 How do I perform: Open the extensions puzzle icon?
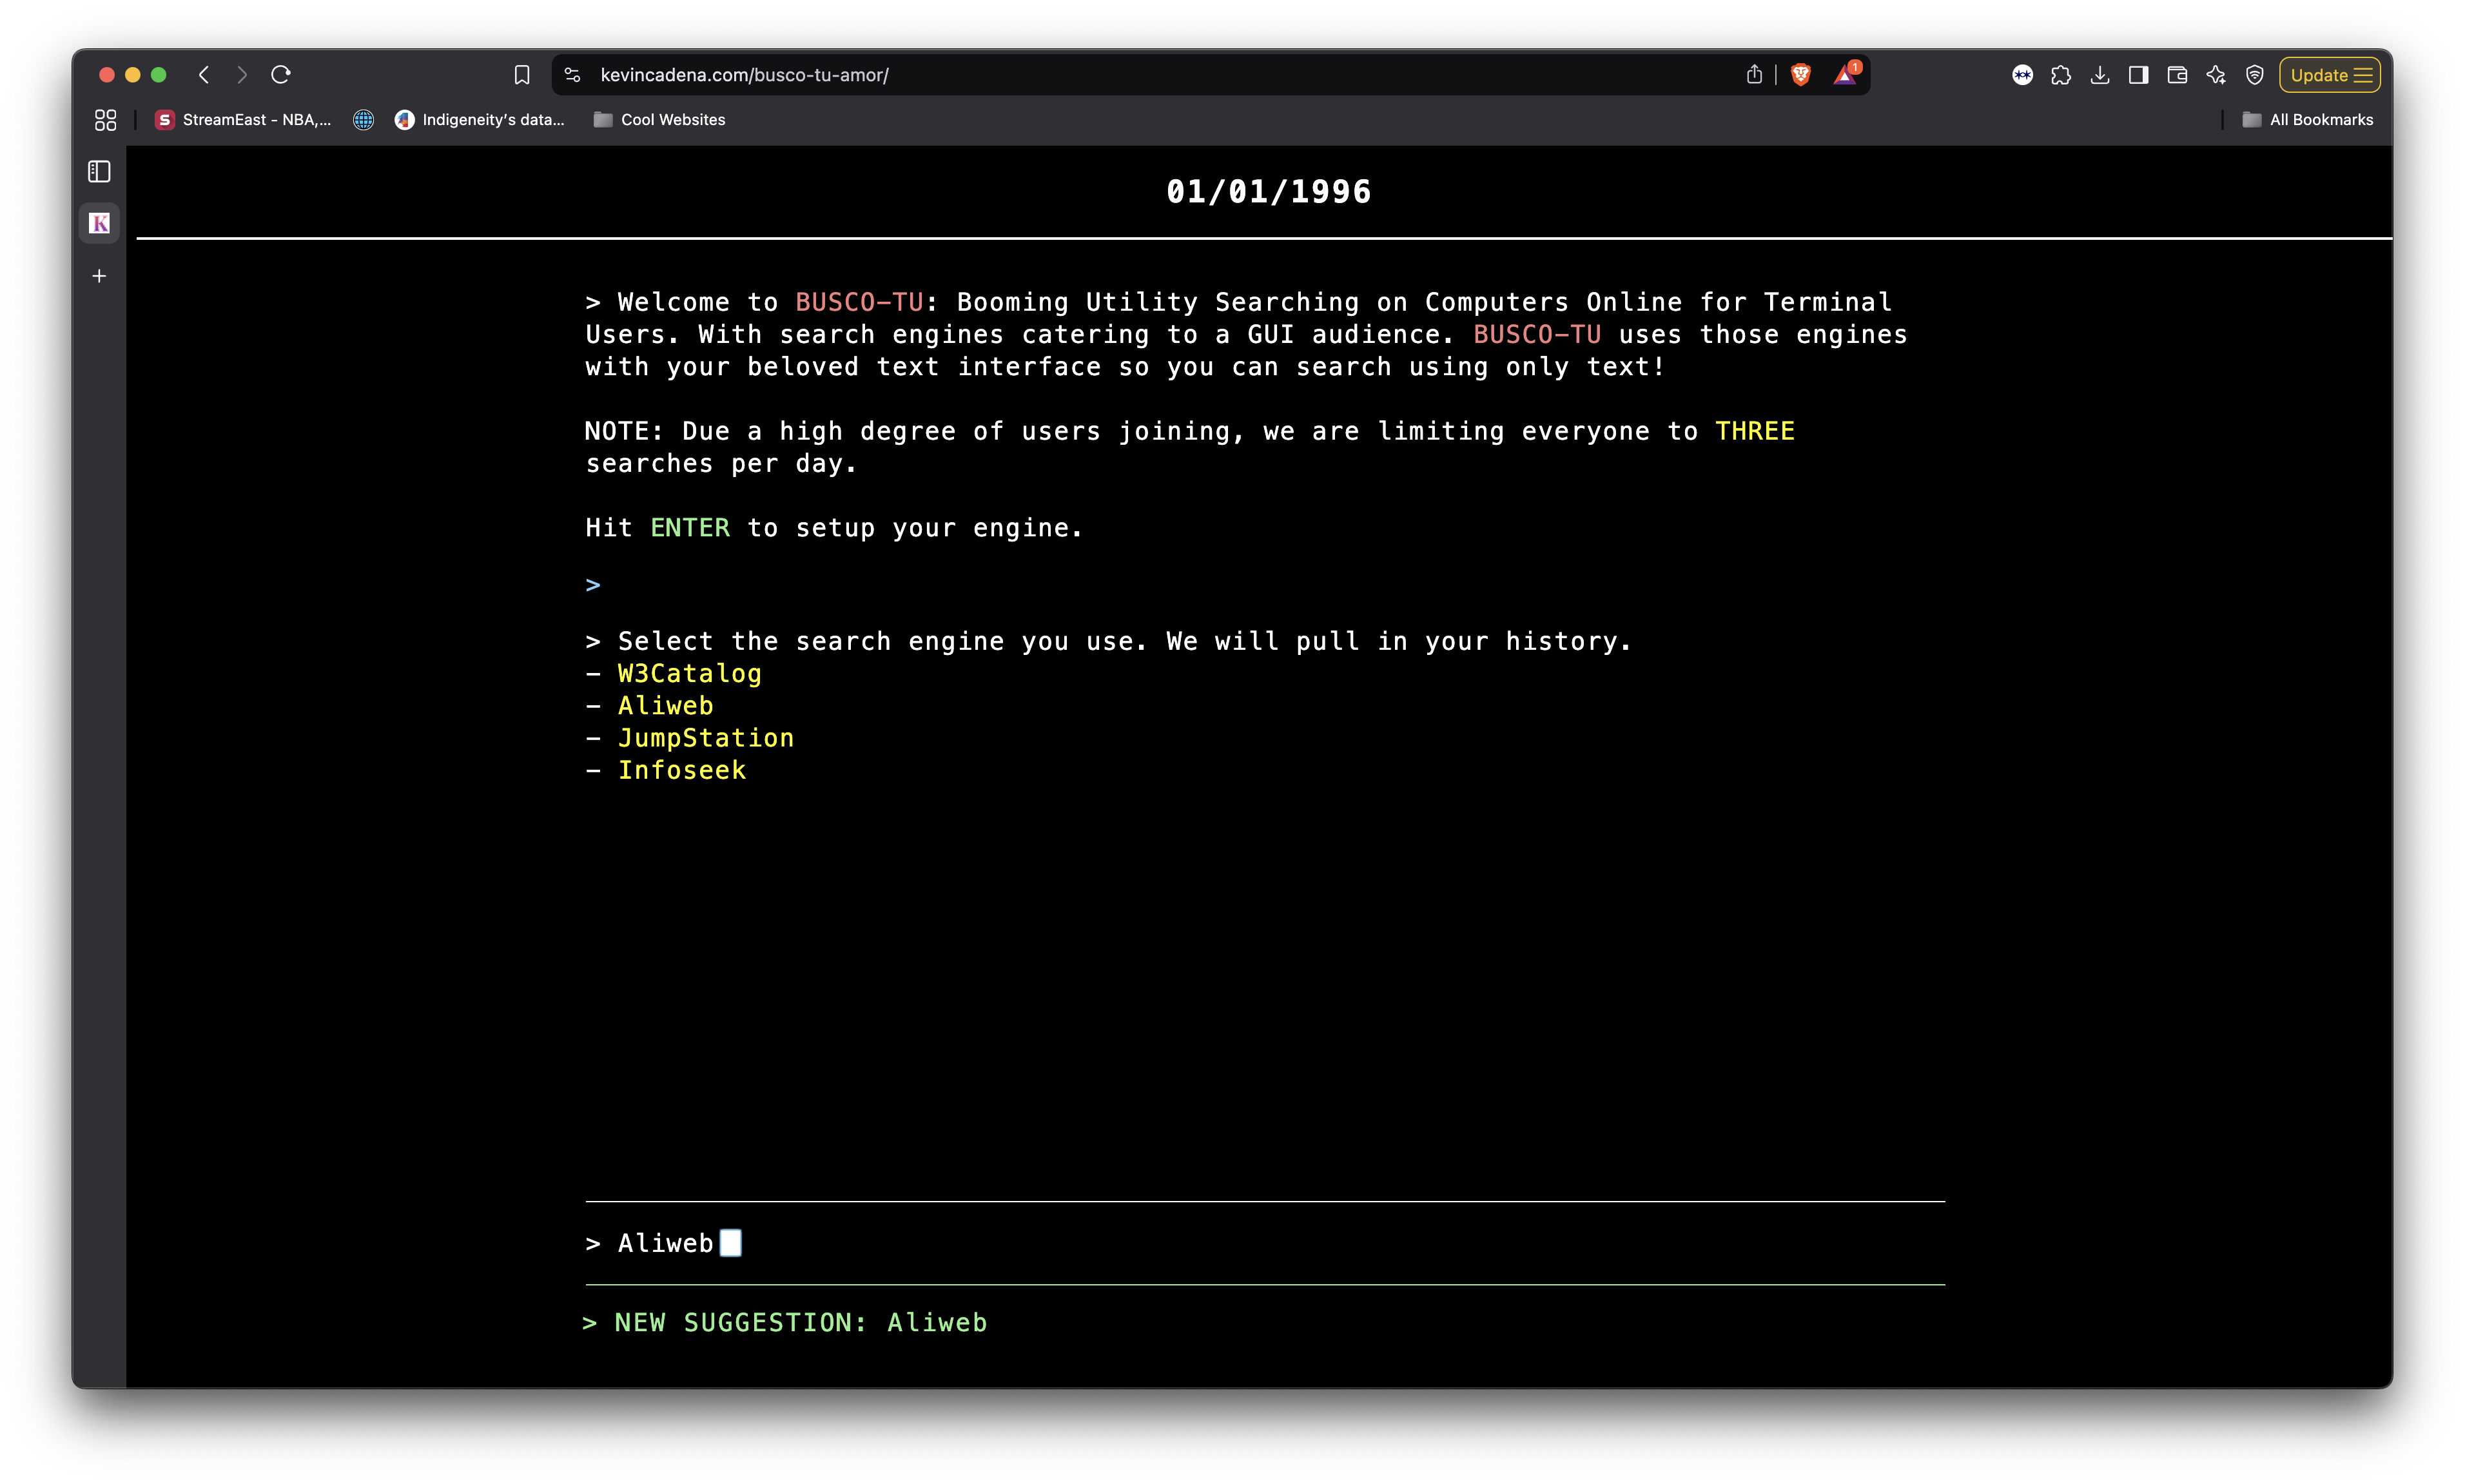coord(2061,75)
